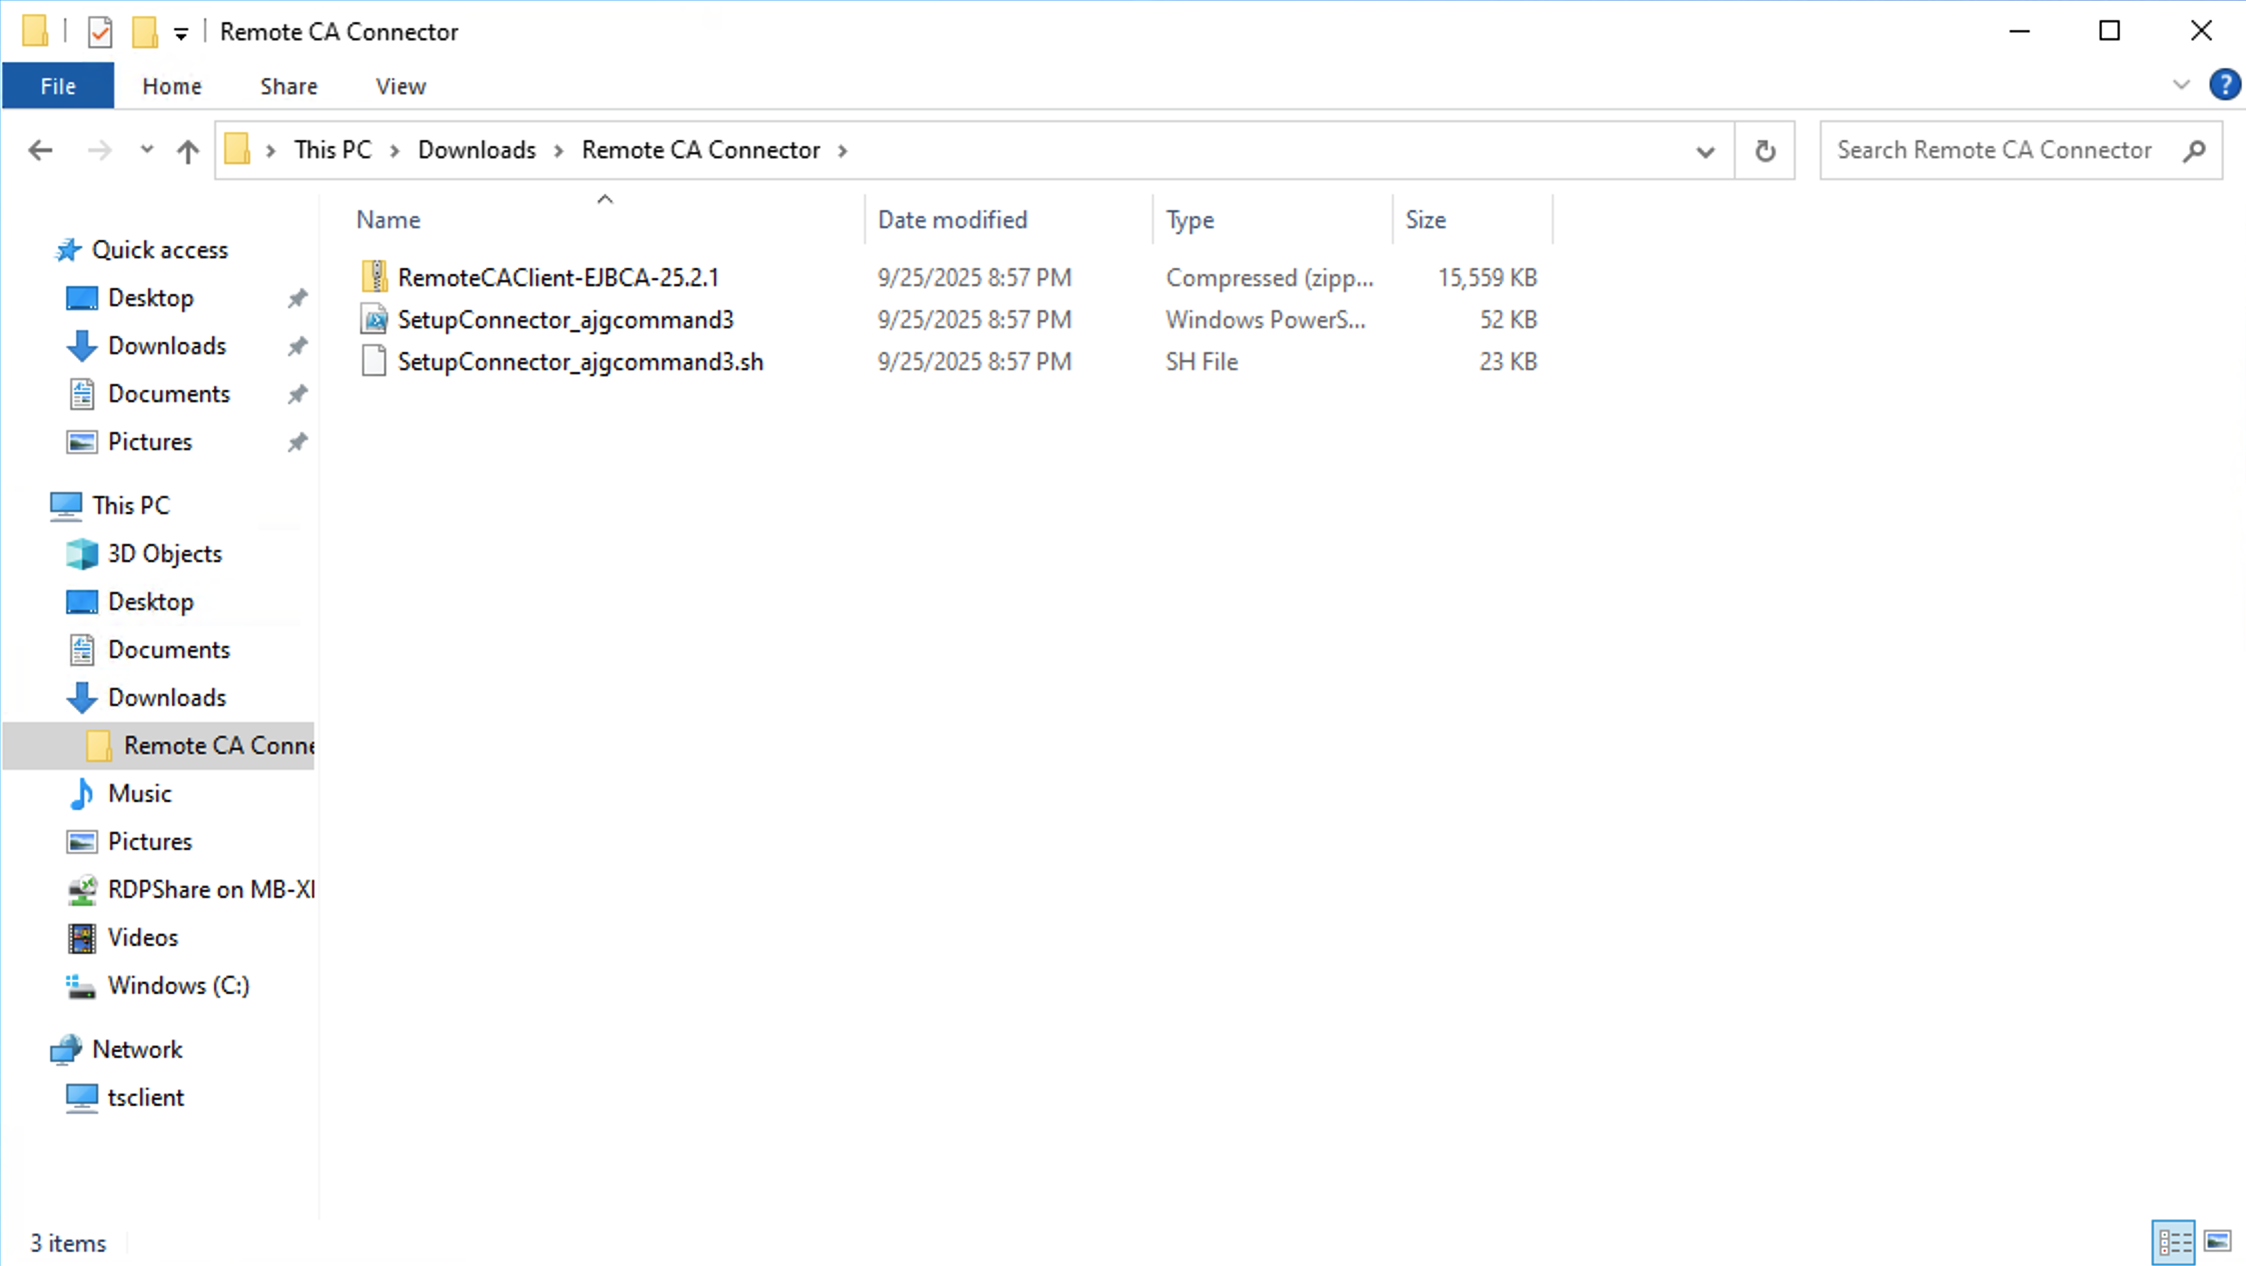Click search magnifier icon in search box
The image size is (2246, 1266).
(x=2194, y=151)
